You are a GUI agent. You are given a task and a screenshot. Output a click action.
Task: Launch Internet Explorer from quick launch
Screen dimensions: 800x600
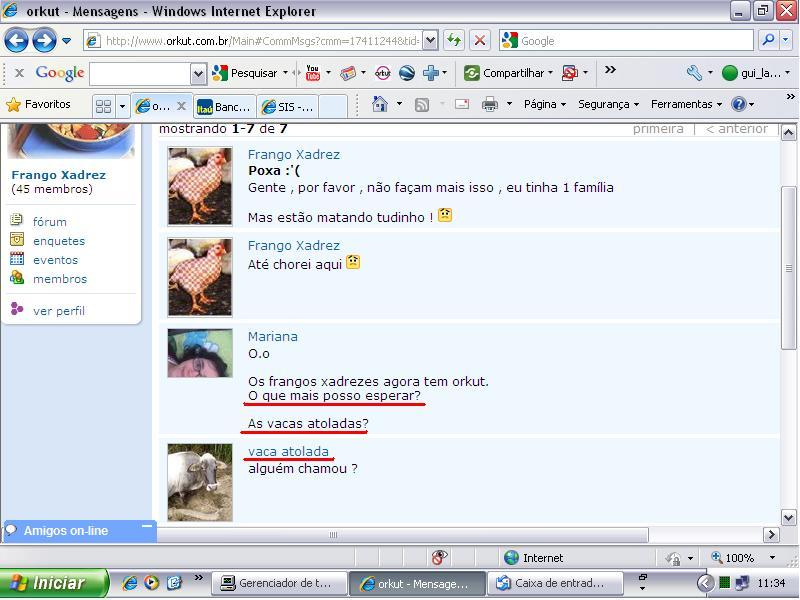click(130, 583)
